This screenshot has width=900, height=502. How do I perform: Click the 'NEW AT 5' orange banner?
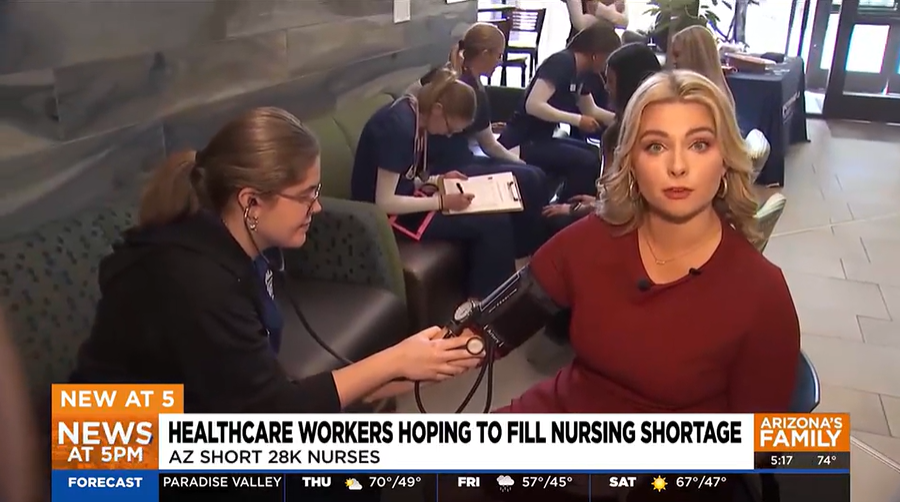point(118,398)
